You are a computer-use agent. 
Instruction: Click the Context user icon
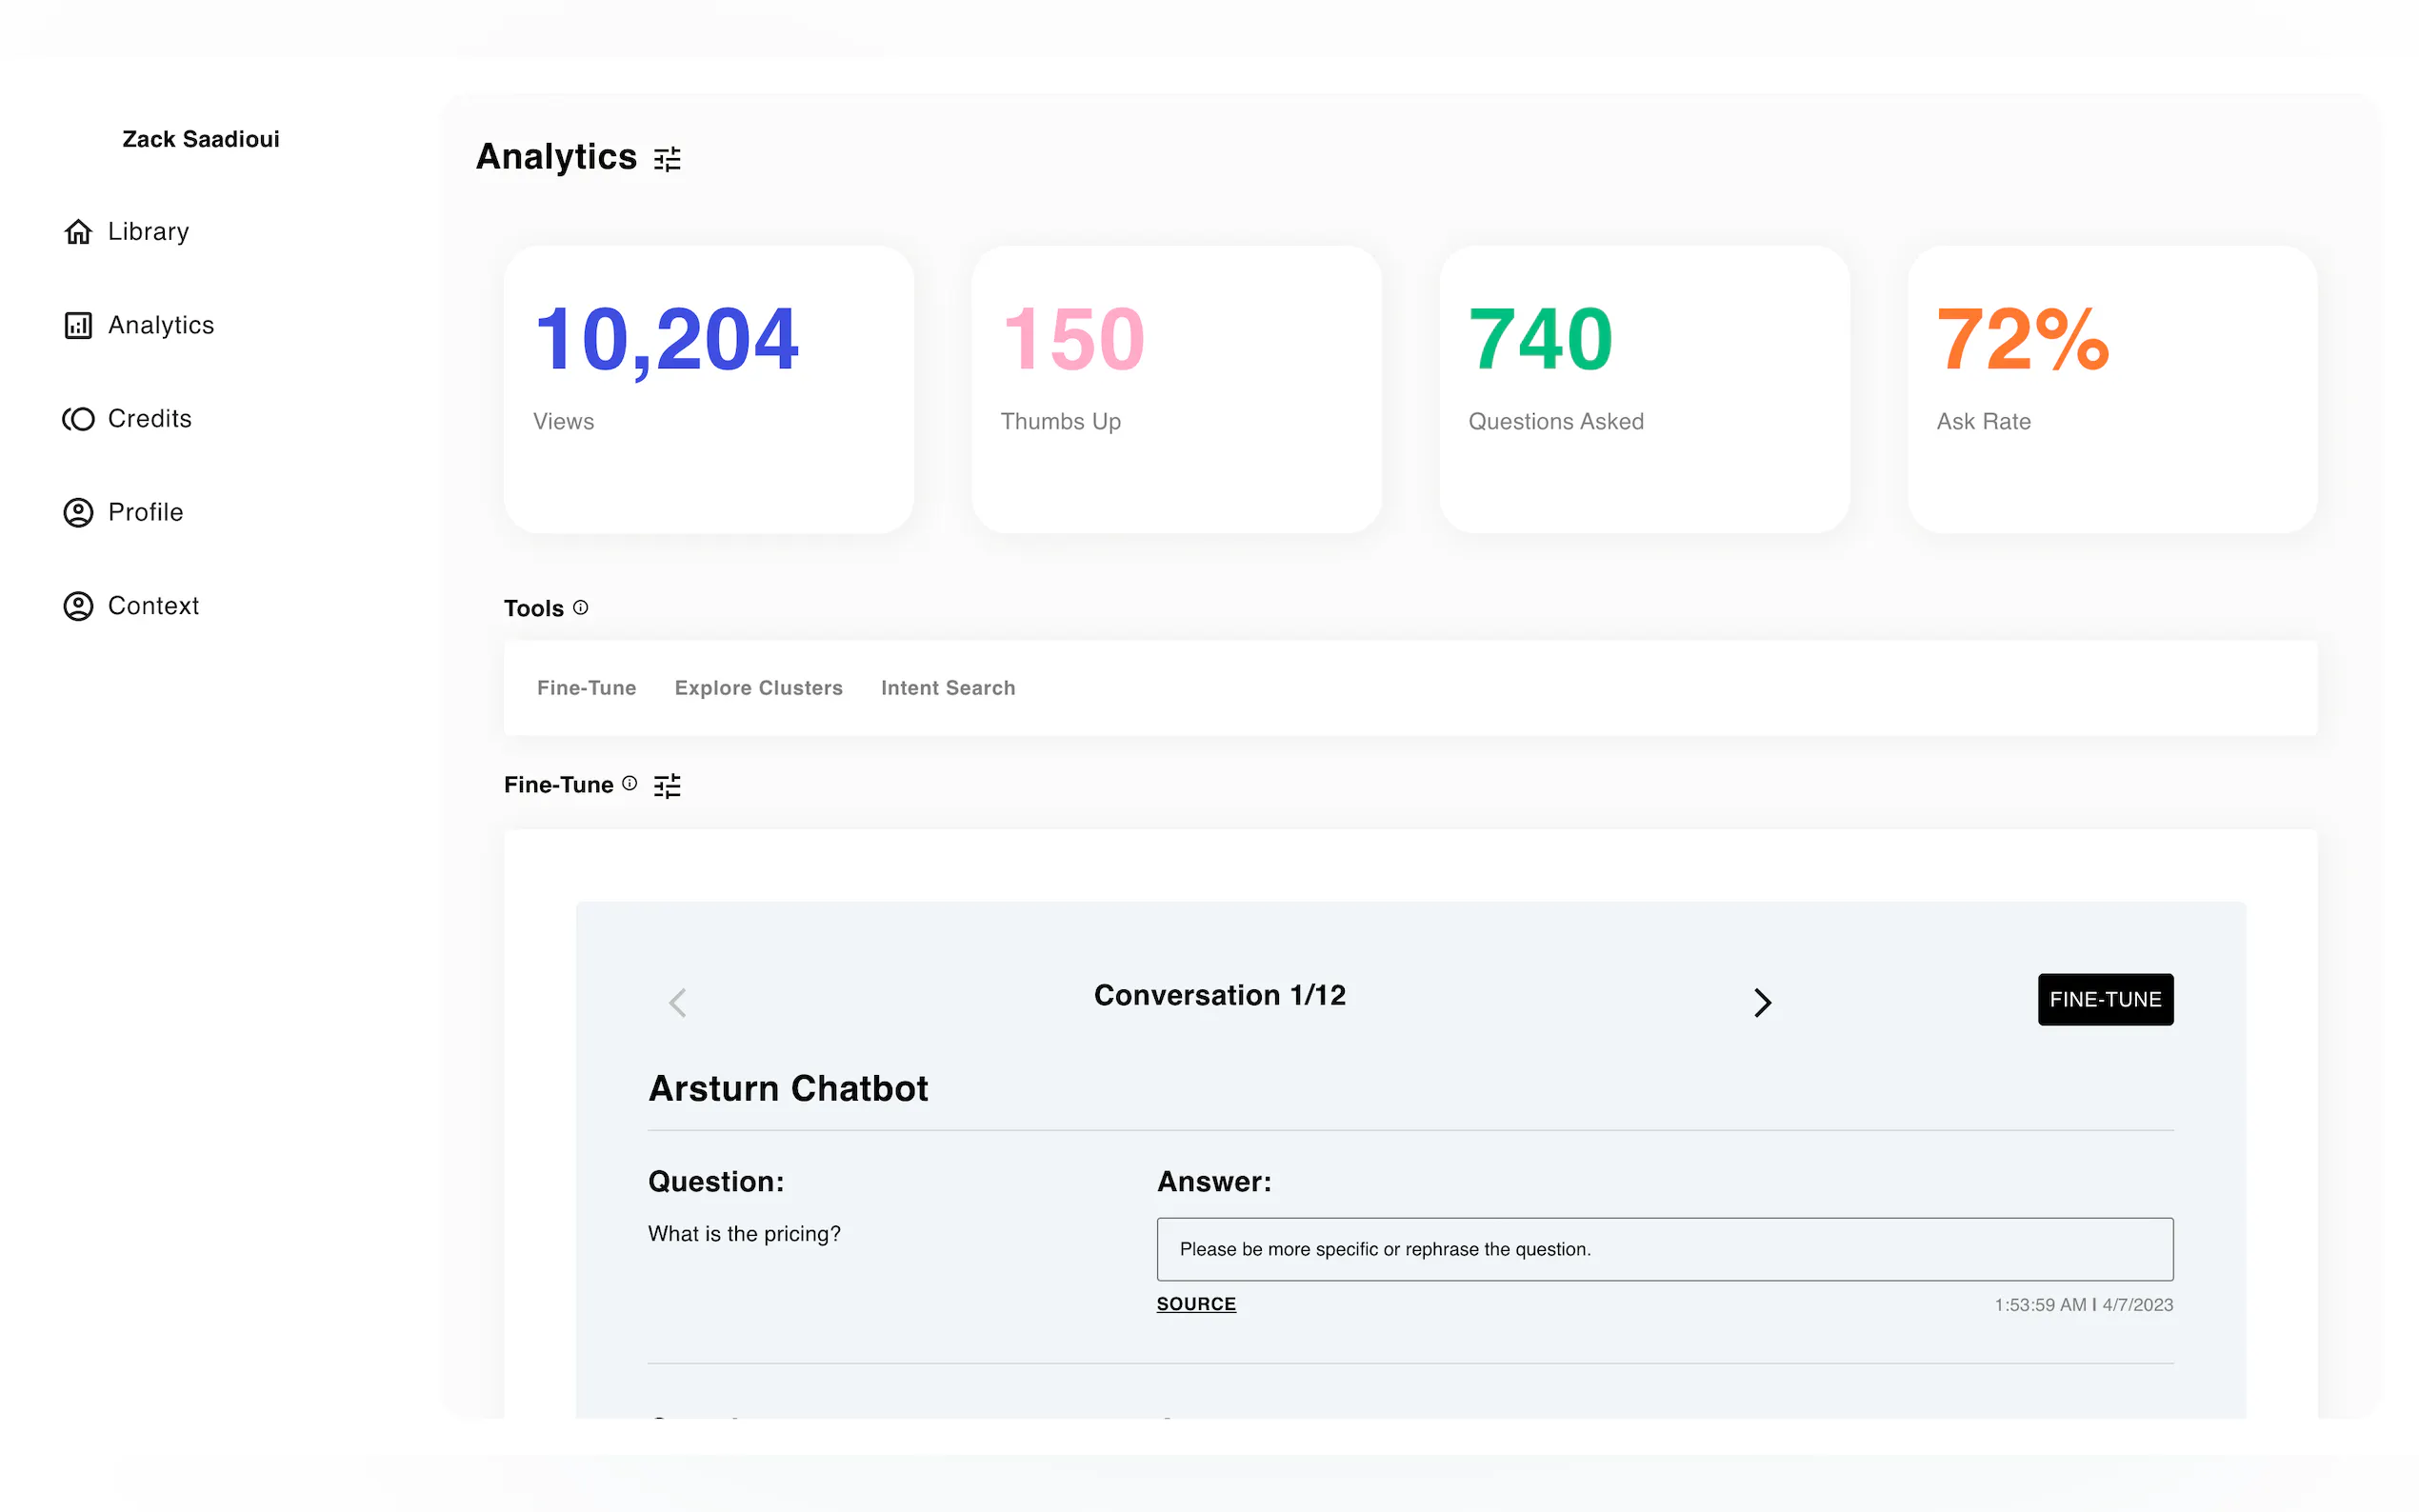78,606
